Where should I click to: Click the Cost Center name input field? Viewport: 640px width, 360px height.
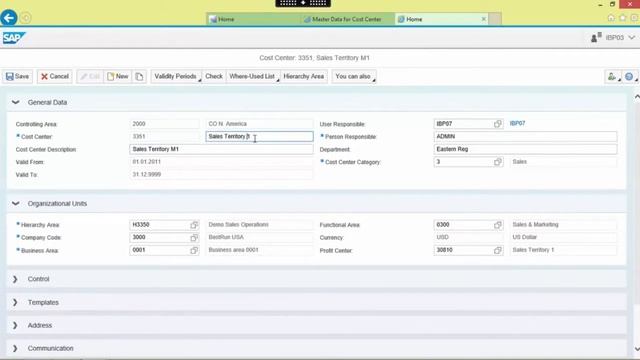coord(259,136)
